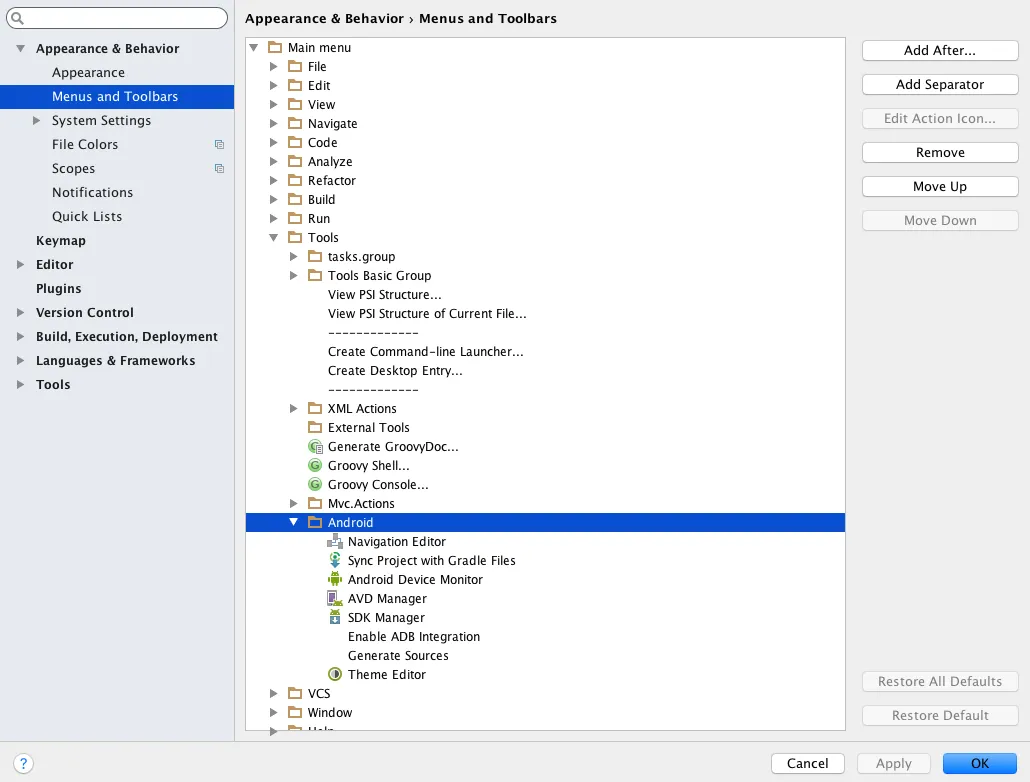Image resolution: width=1030 pixels, height=782 pixels.
Task: Click the Edit Action Icon... button
Action: (940, 118)
